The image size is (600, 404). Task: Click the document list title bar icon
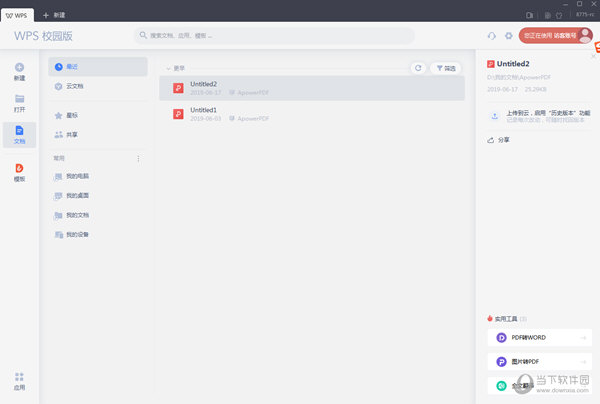(x=548, y=15)
